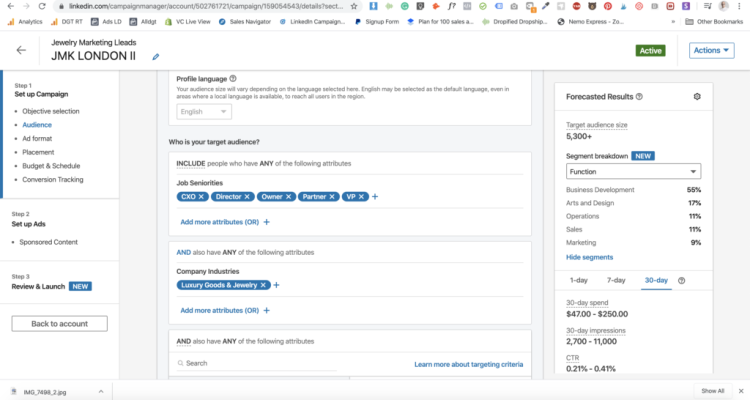Image resolution: width=750 pixels, height=400 pixels.
Task: Click the Active status badge
Action: tap(650, 51)
